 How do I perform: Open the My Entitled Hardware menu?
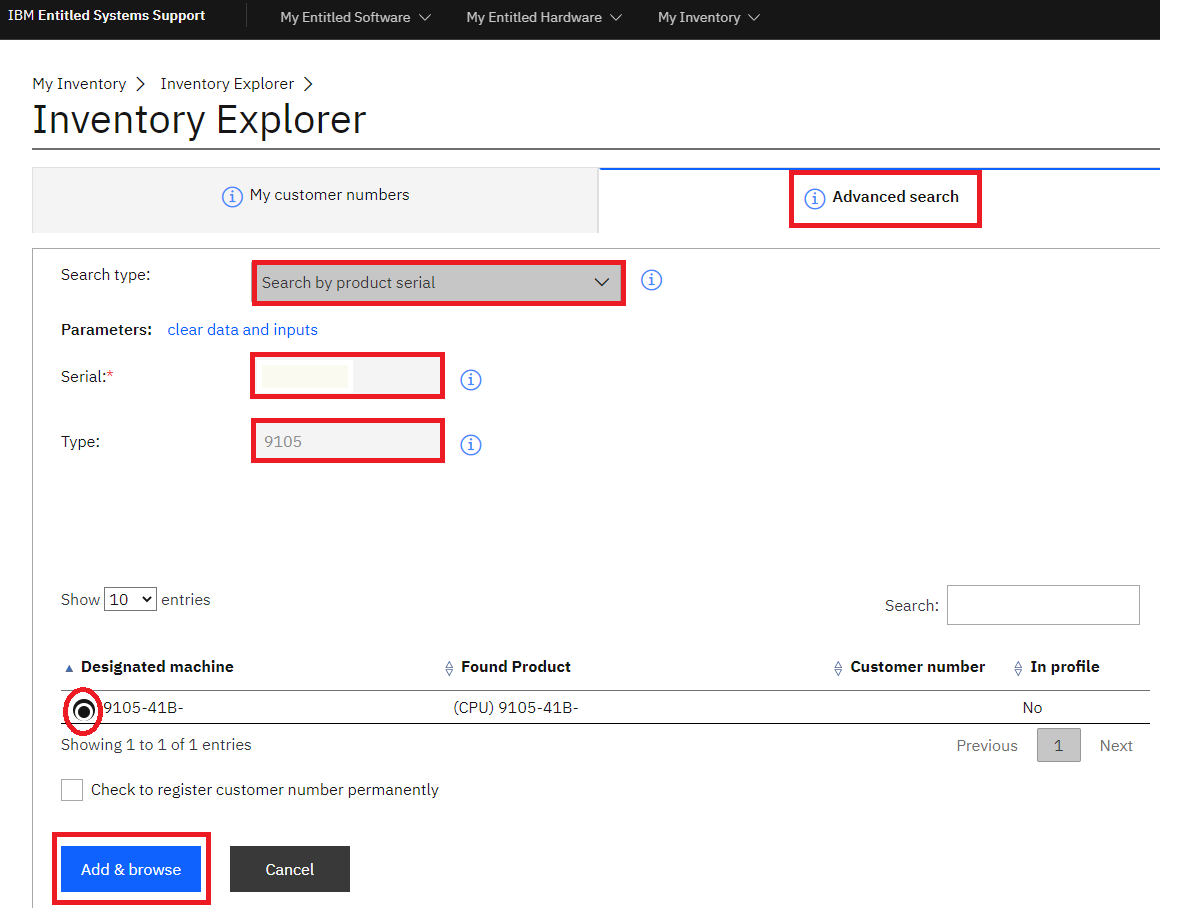point(543,17)
